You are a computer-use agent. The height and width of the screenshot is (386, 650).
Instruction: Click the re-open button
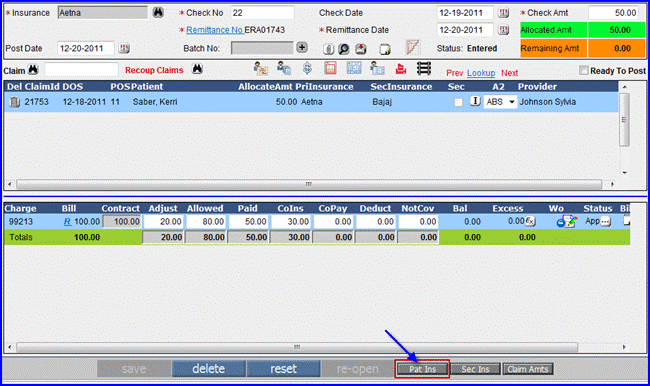(x=358, y=369)
